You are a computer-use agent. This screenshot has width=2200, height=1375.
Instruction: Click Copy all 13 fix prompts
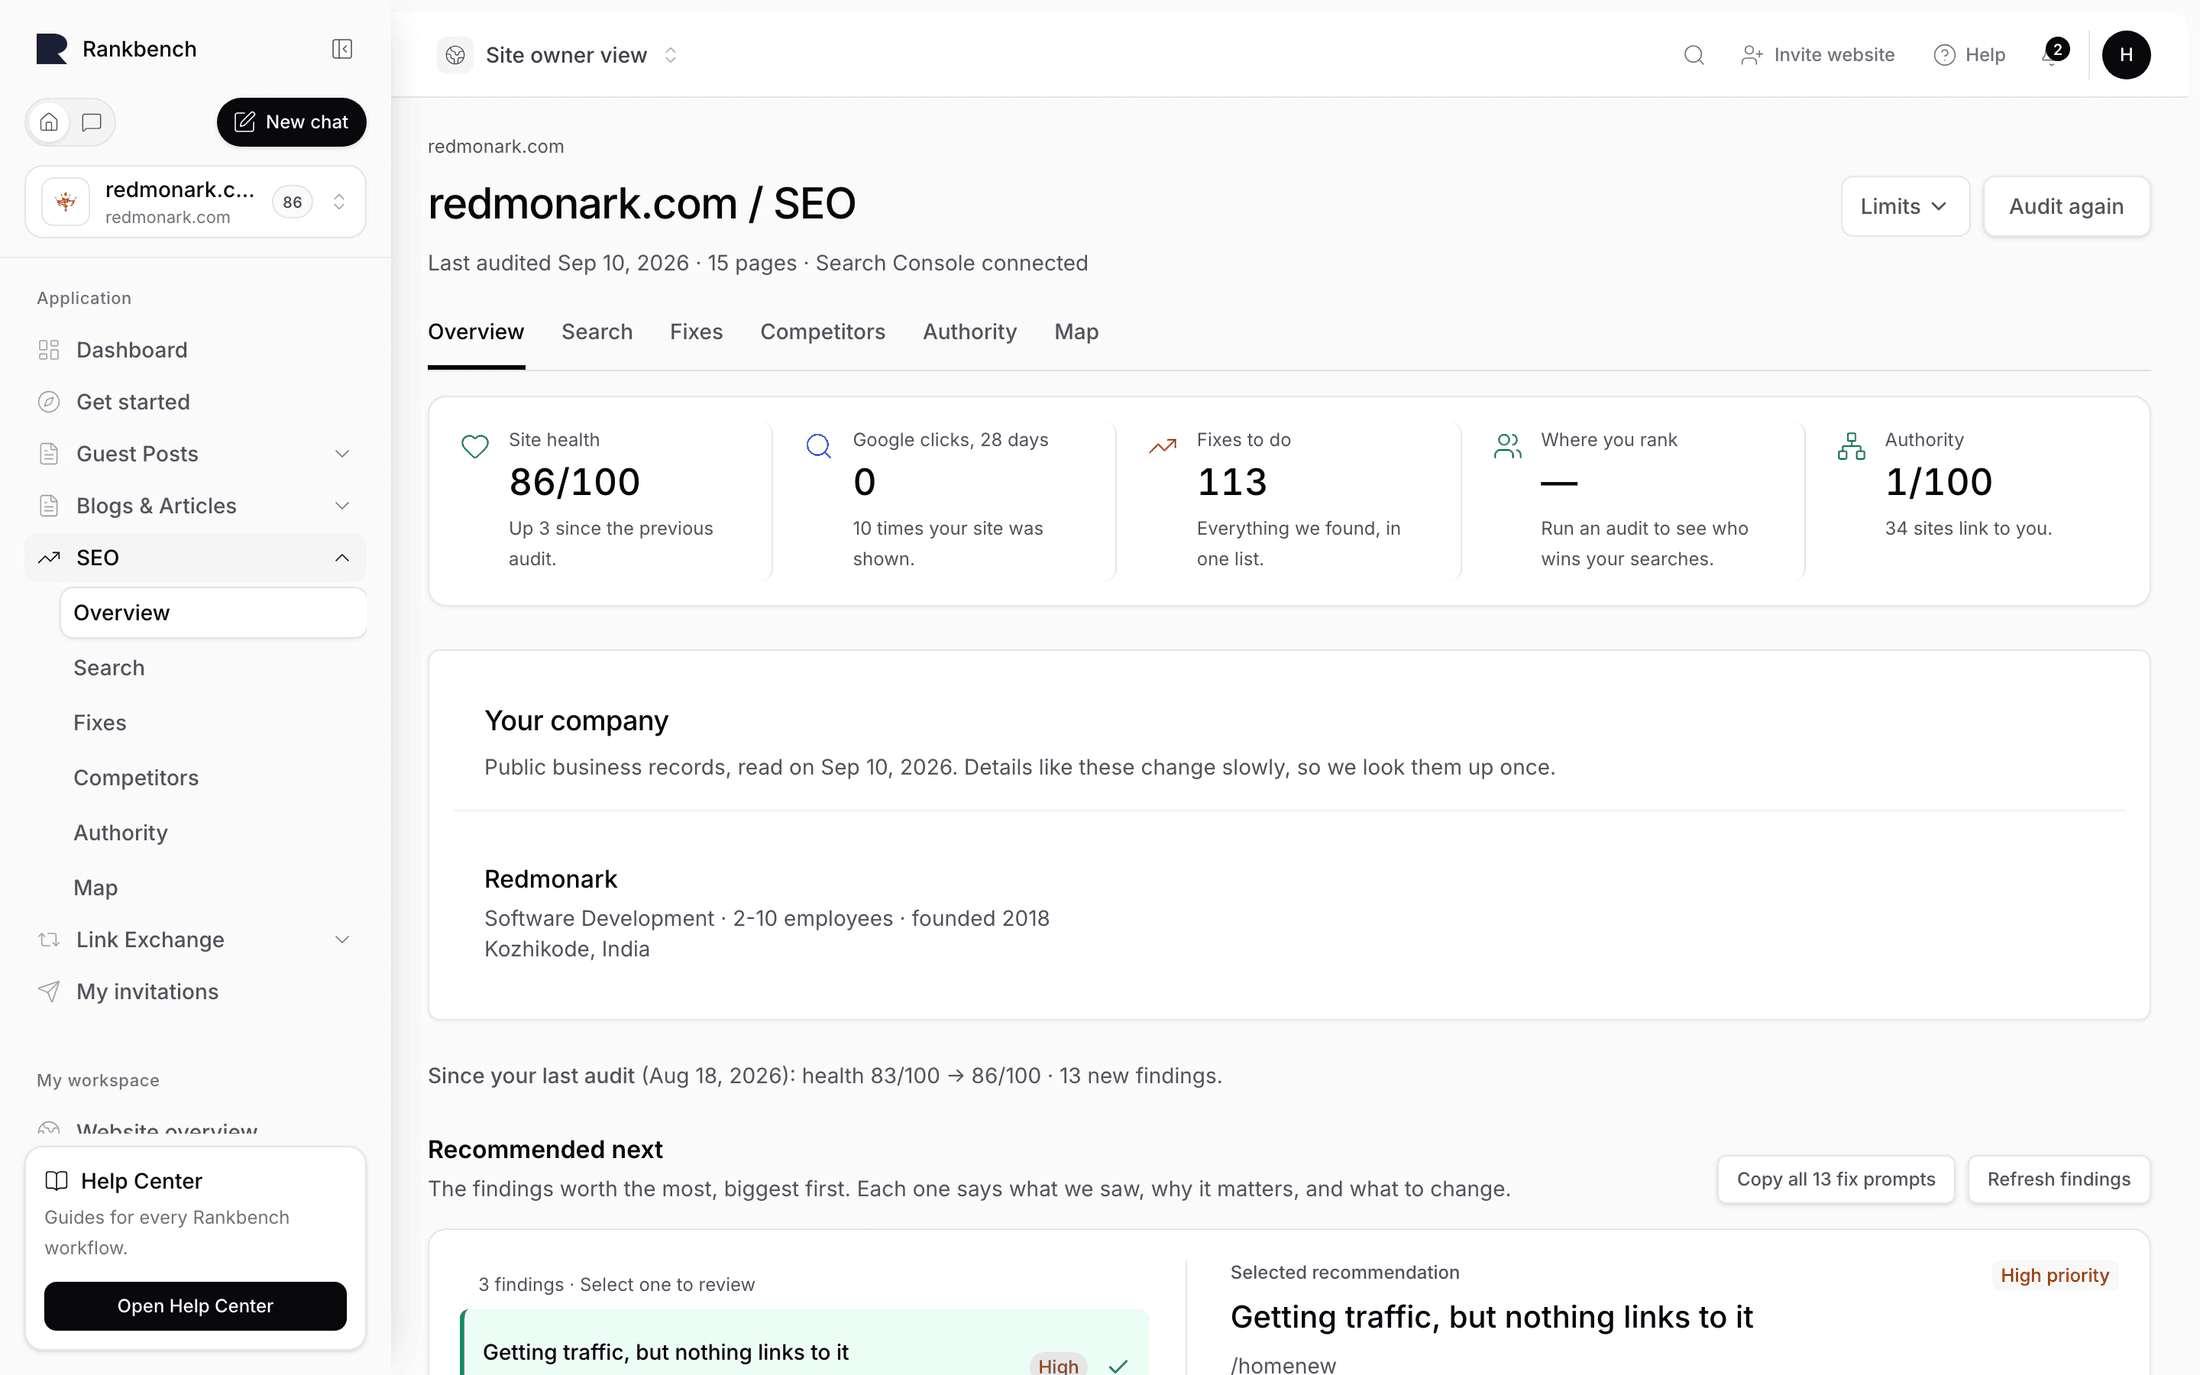click(x=1836, y=1180)
